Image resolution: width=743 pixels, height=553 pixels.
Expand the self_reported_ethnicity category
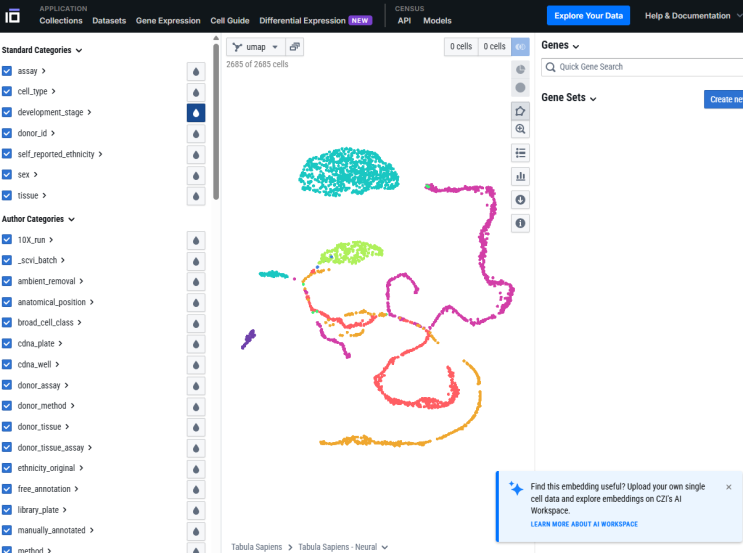pos(60,154)
